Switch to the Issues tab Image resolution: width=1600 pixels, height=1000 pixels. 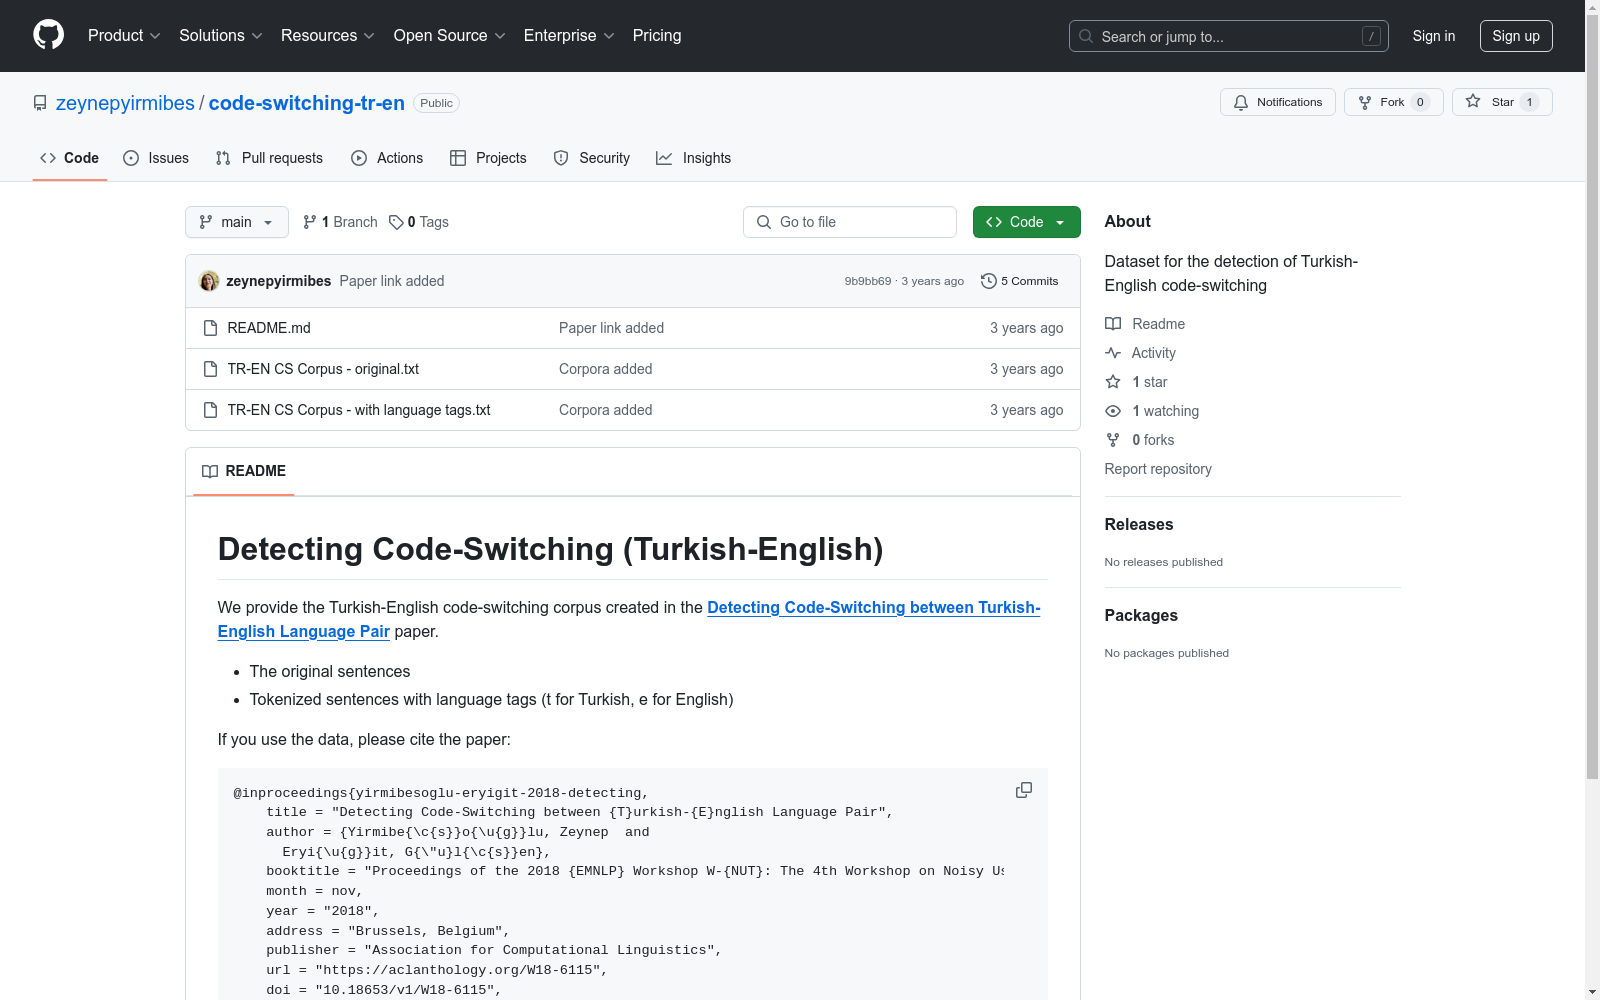coord(156,158)
